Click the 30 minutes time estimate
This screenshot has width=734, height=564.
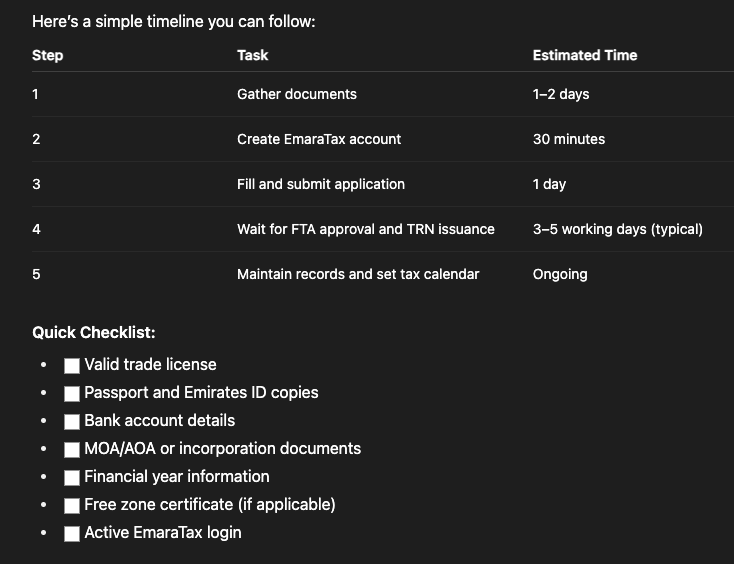click(x=568, y=139)
